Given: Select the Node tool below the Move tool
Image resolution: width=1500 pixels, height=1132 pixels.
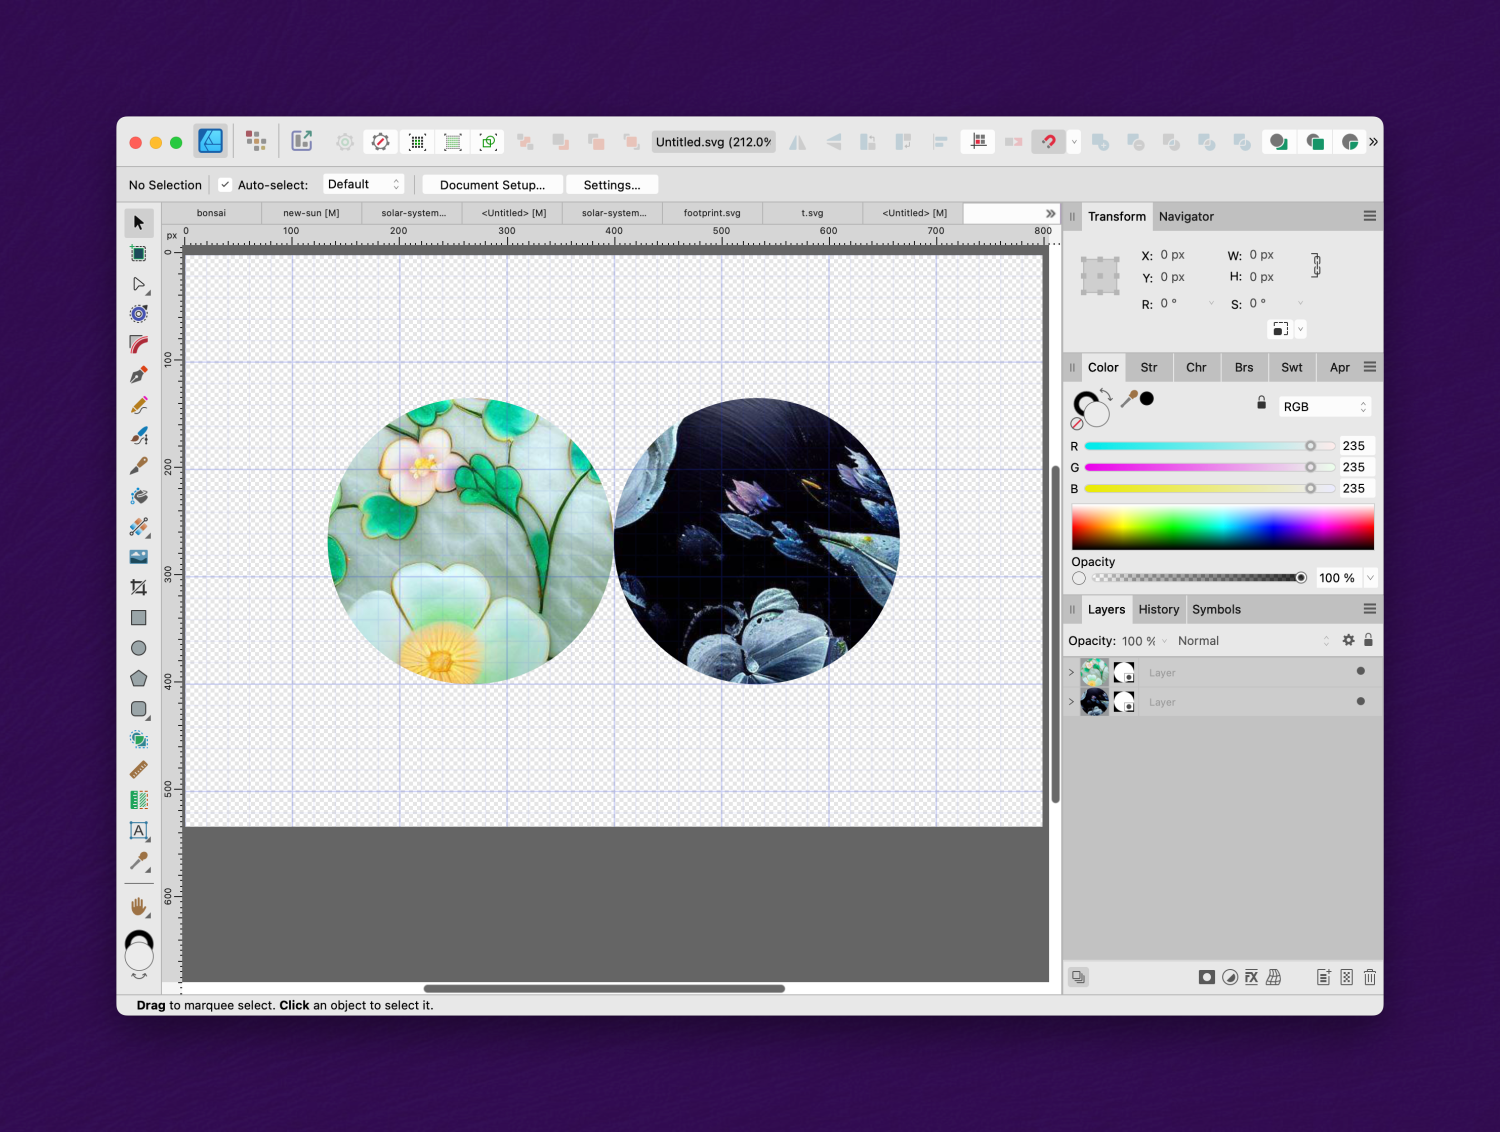Looking at the screenshot, I should tap(138, 284).
